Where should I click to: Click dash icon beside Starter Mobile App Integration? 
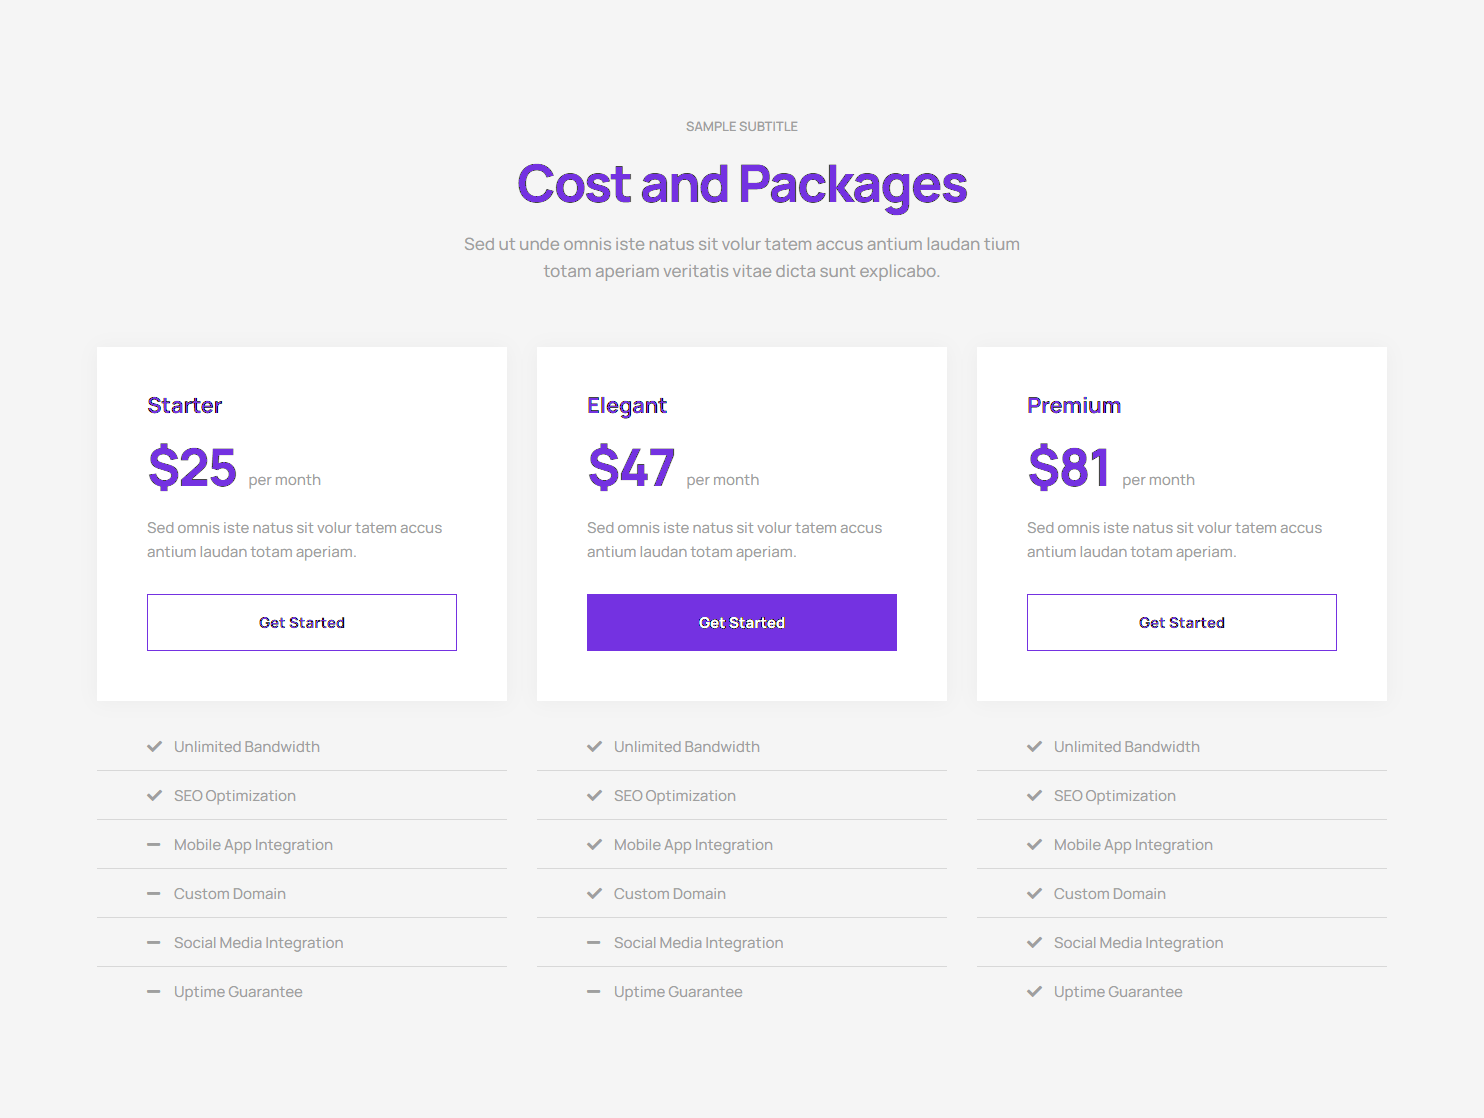[154, 845]
